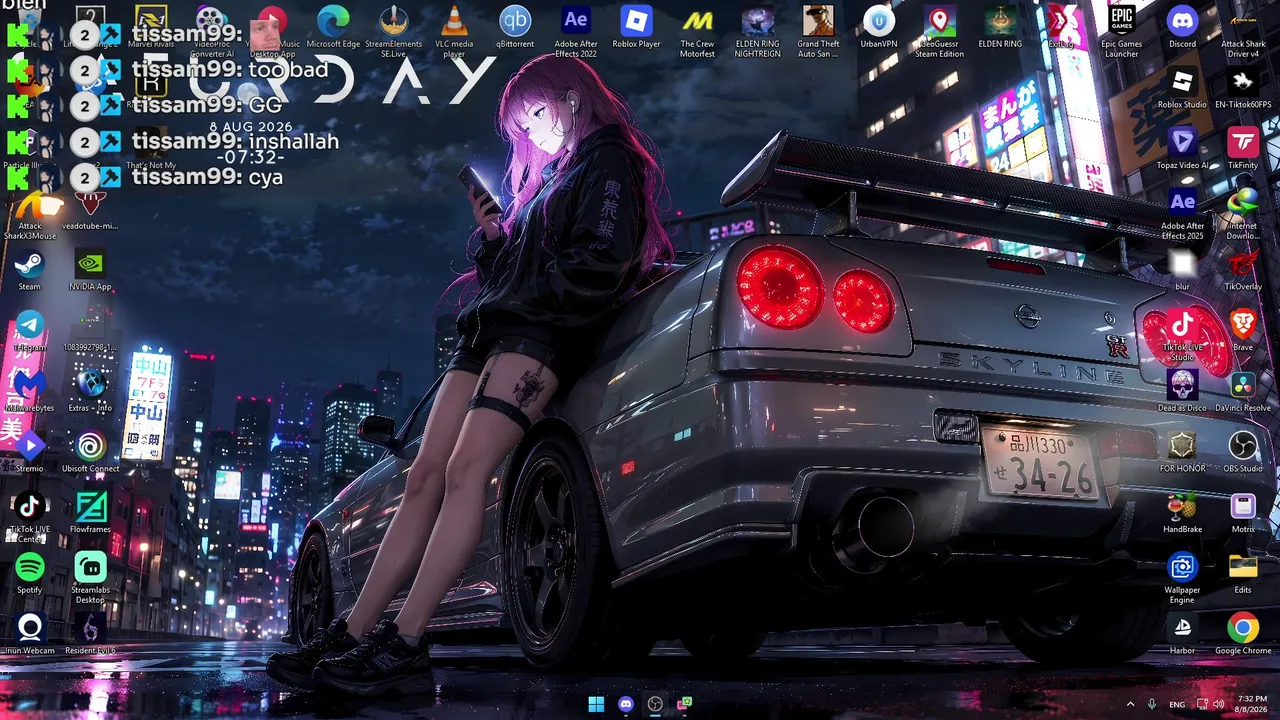Open DaVinci Resolve desktop shortcut

coord(1243,392)
